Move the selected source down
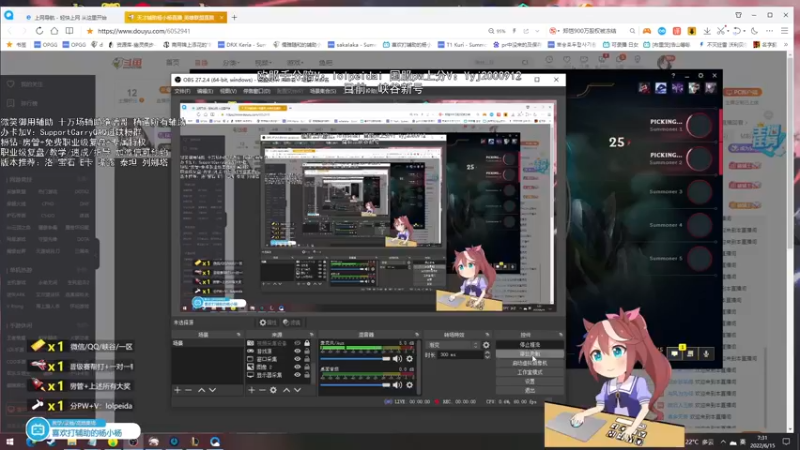This screenshot has width=800, height=450. 297,390
